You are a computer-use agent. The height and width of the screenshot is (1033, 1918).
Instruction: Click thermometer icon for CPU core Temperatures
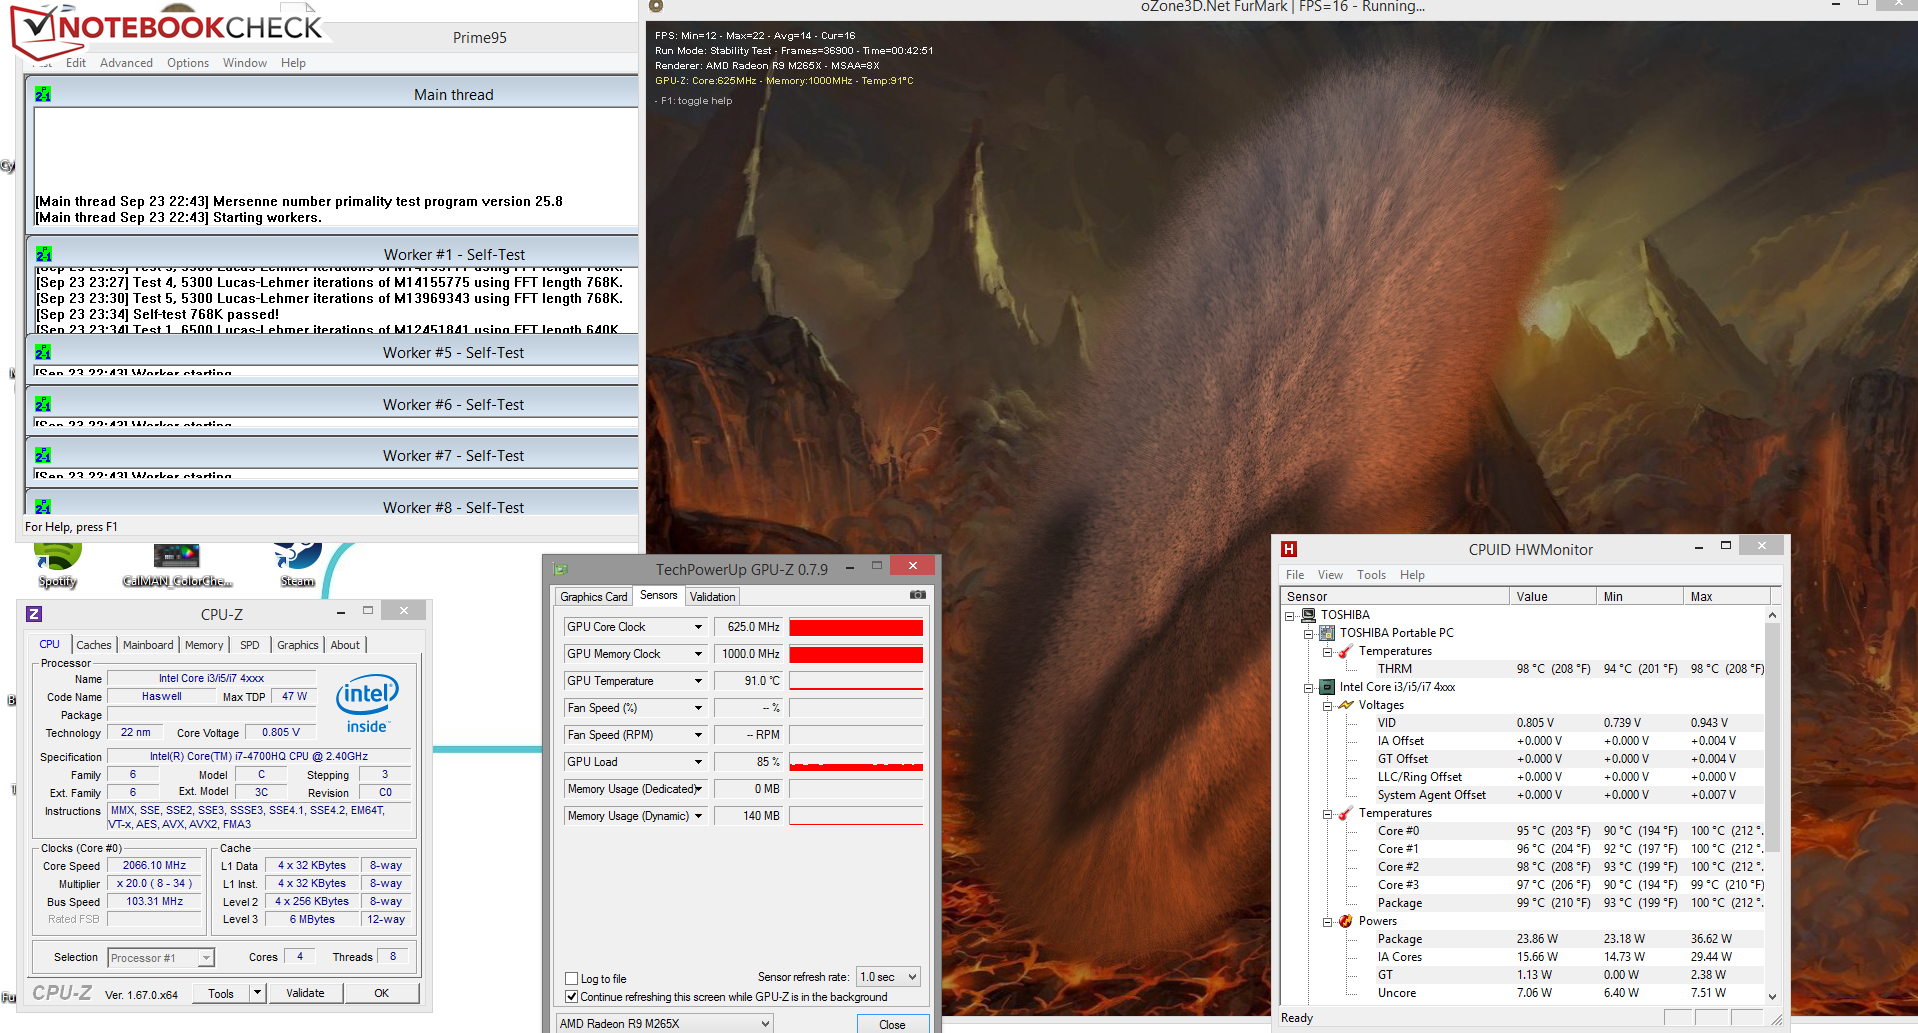tap(1346, 813)
